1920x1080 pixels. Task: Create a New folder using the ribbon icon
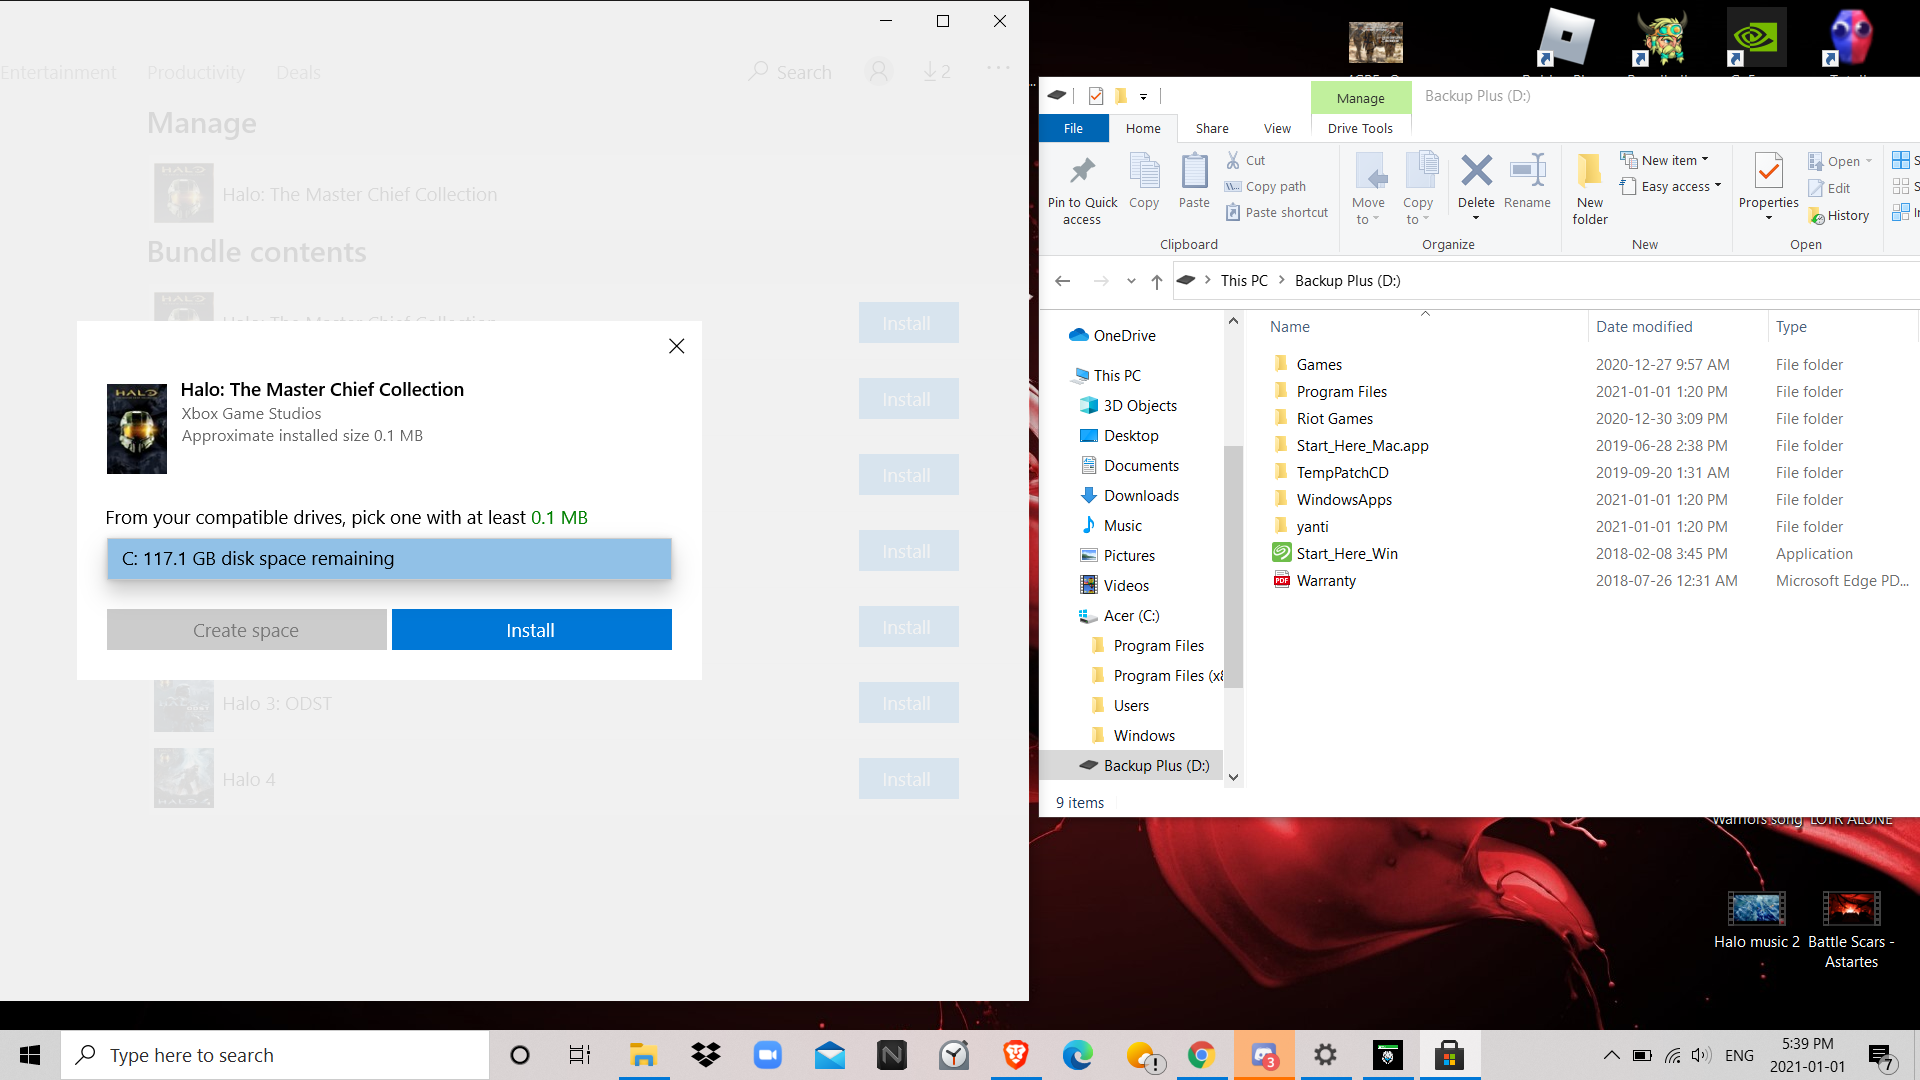pyautogui.click(x=1589, y=185)
